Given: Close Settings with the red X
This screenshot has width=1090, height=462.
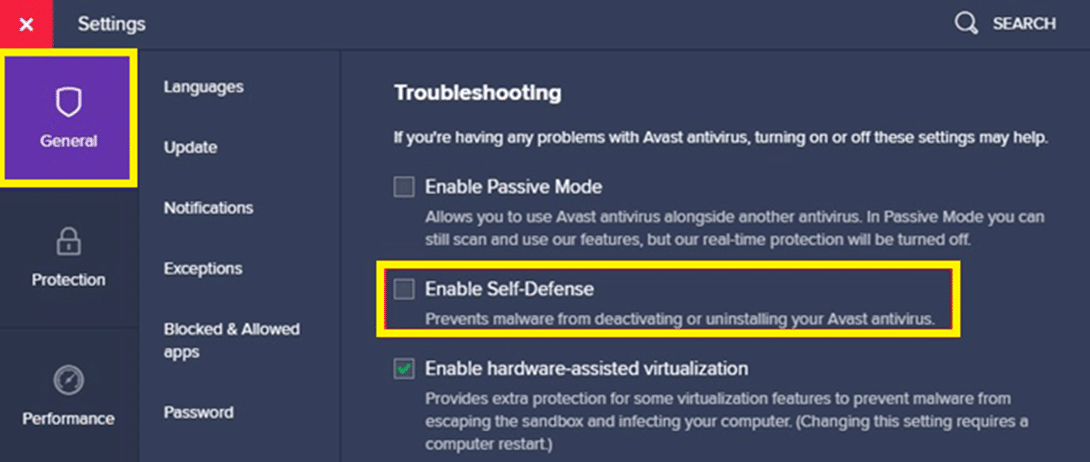Looking at the screenshot, I should [x=26, y=24].
